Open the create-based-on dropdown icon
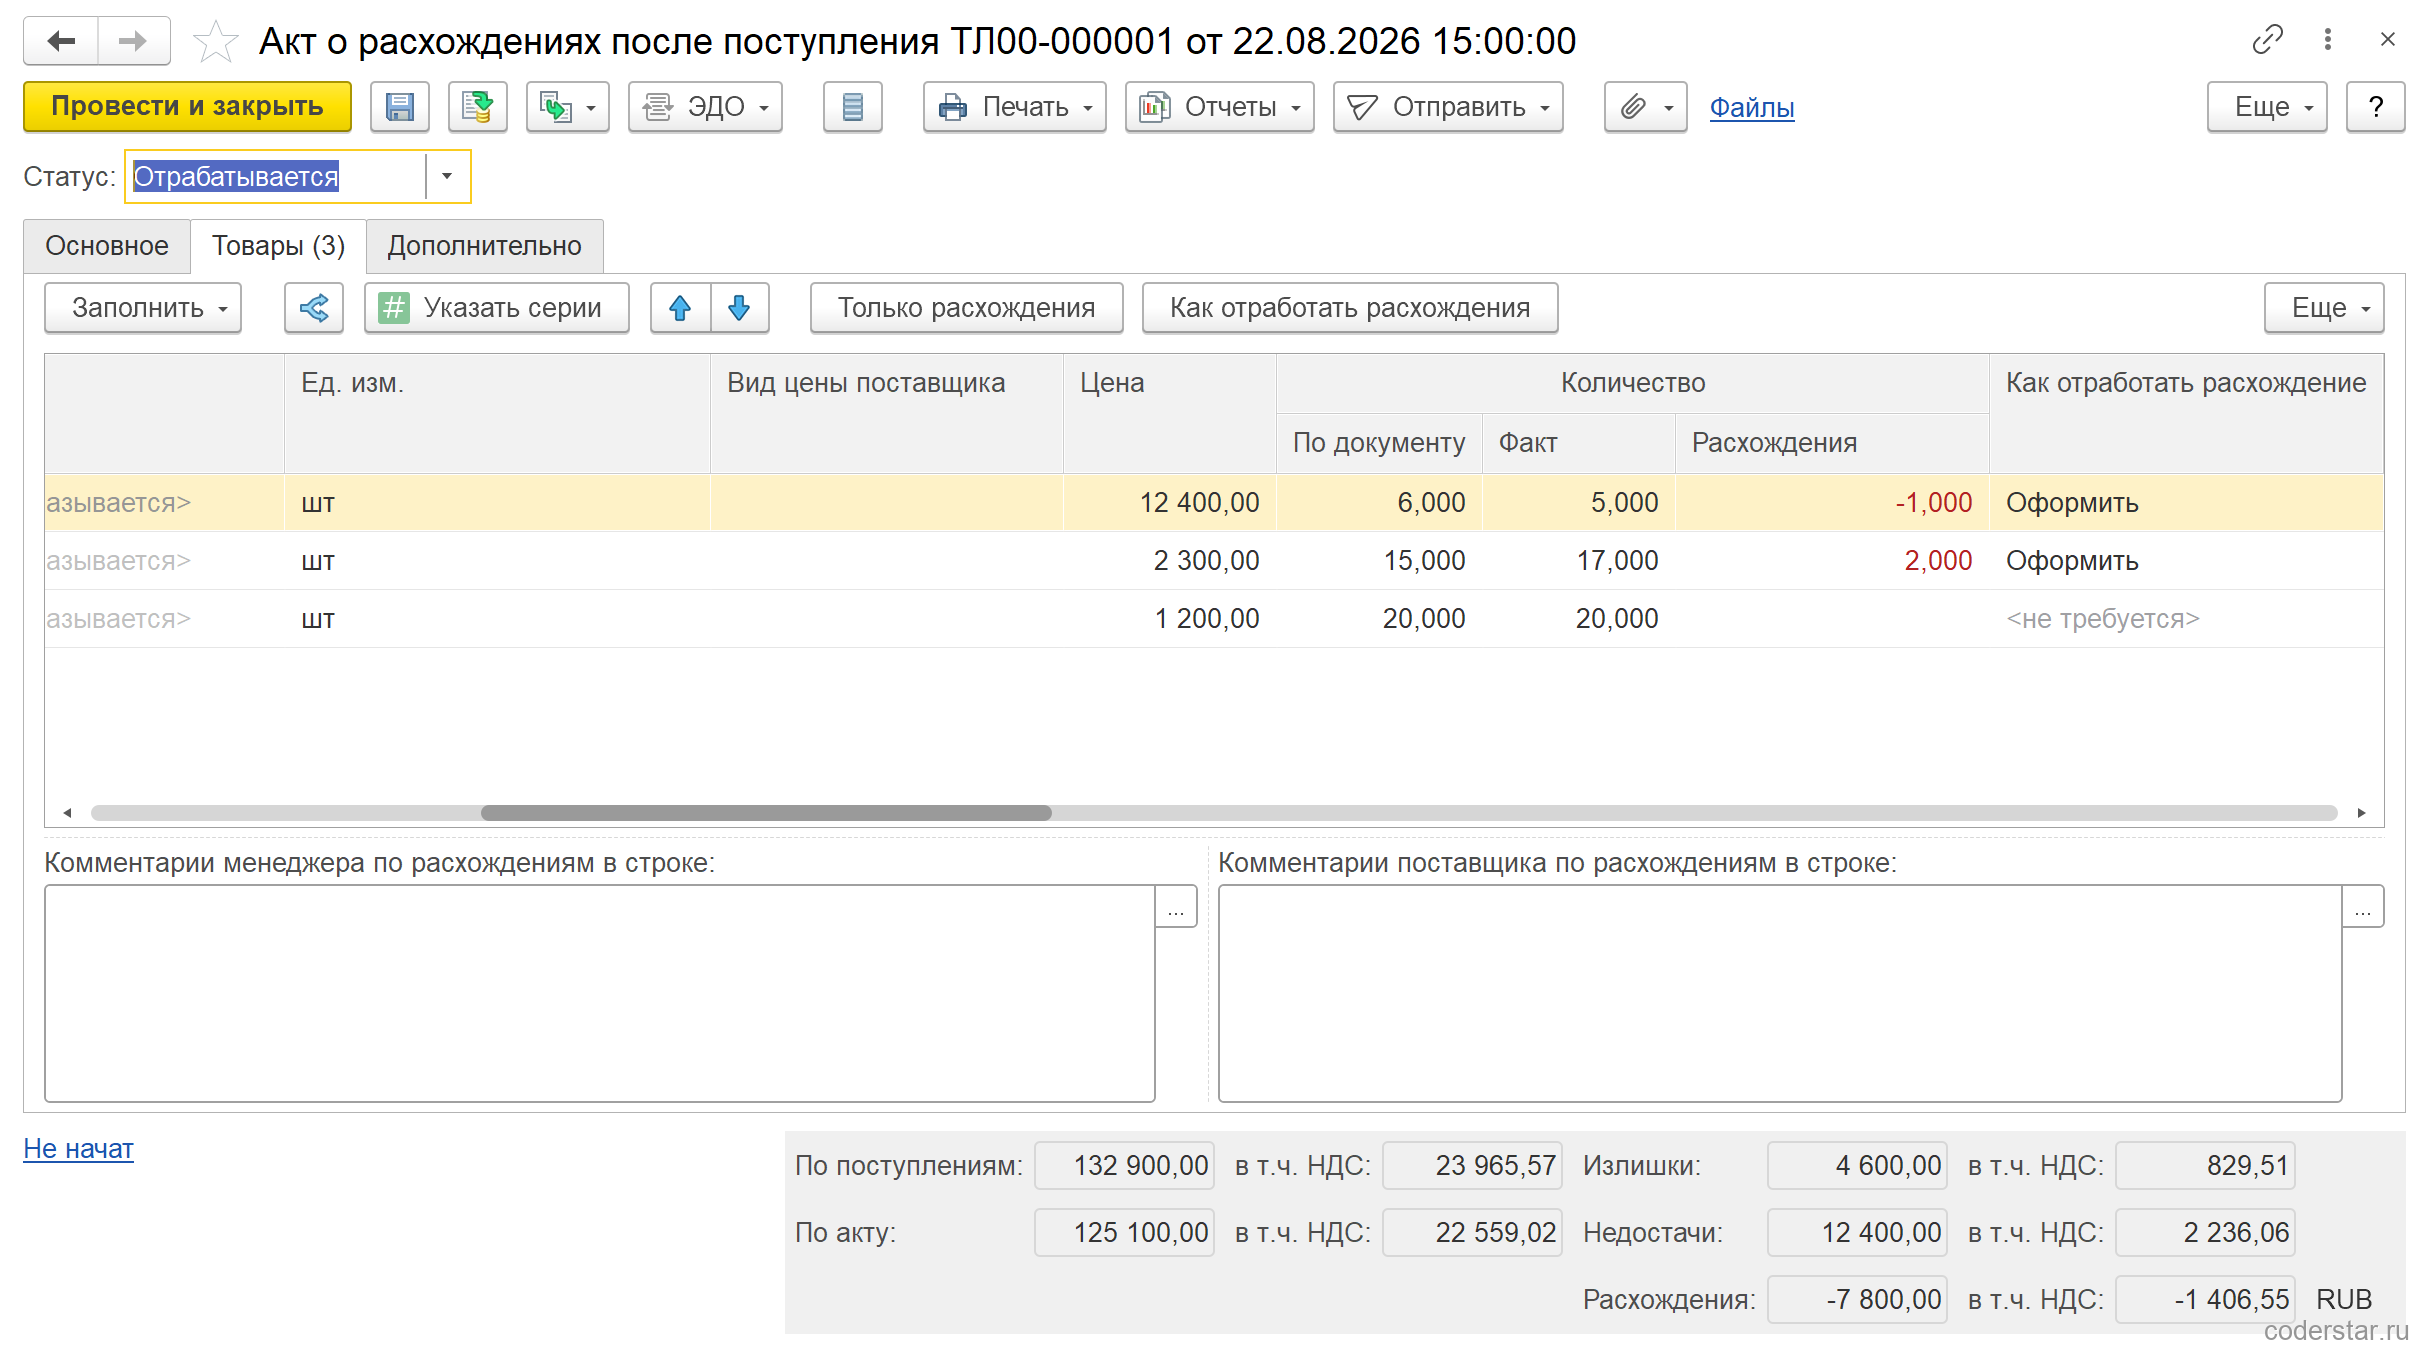 (x=568, y=107)
